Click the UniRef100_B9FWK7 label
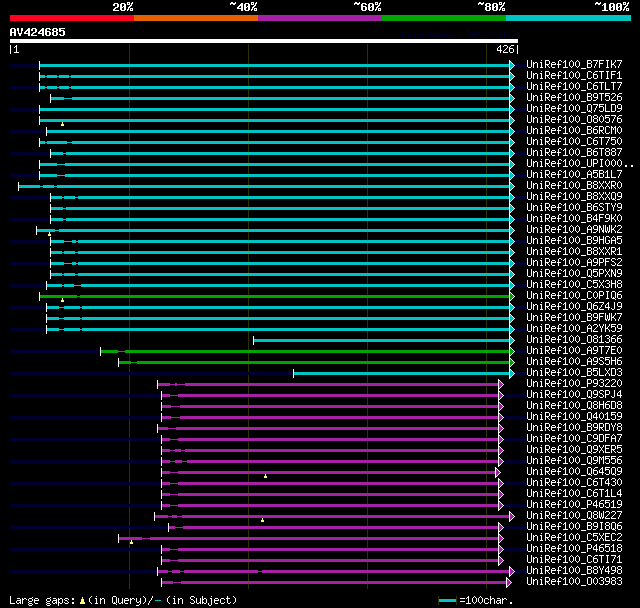This screenshot has height=608, width=640. 574,318
